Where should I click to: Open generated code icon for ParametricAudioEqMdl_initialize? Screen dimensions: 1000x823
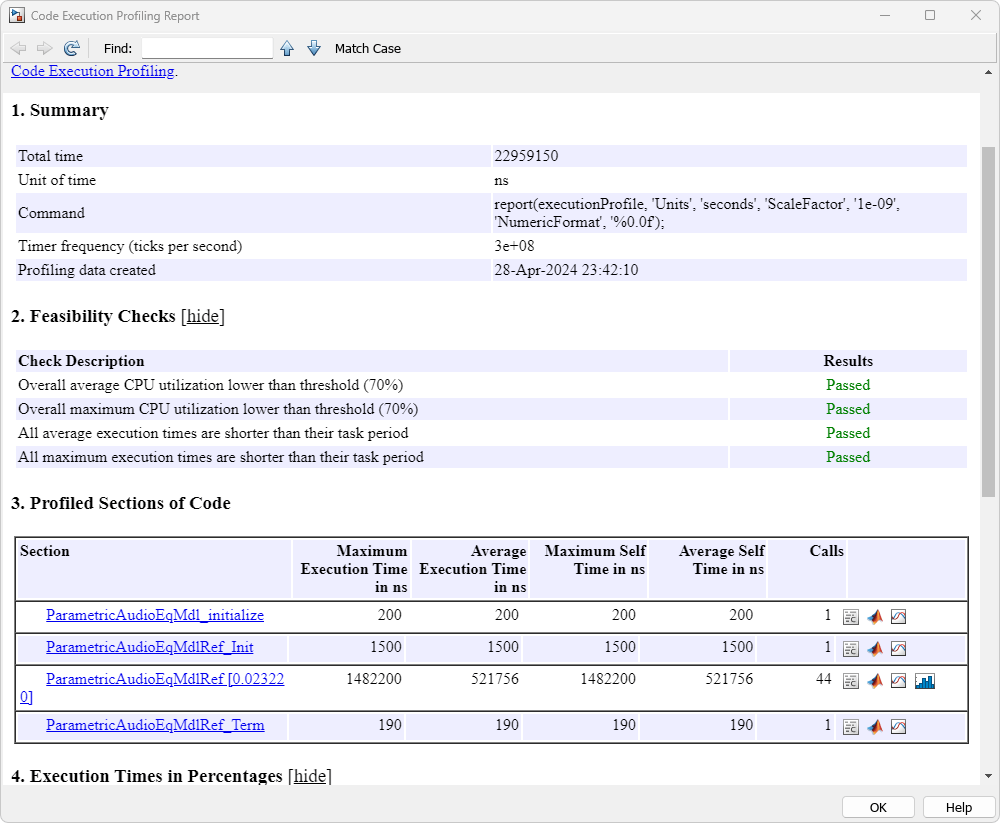point(851,617)
